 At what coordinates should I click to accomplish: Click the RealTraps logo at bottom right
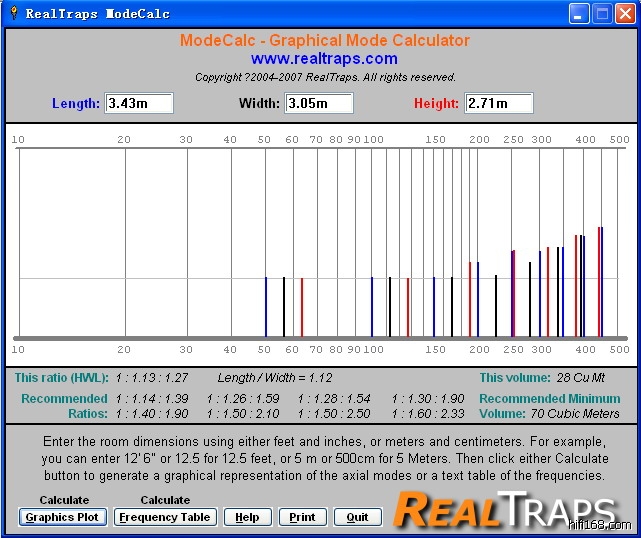coord(506,509)
